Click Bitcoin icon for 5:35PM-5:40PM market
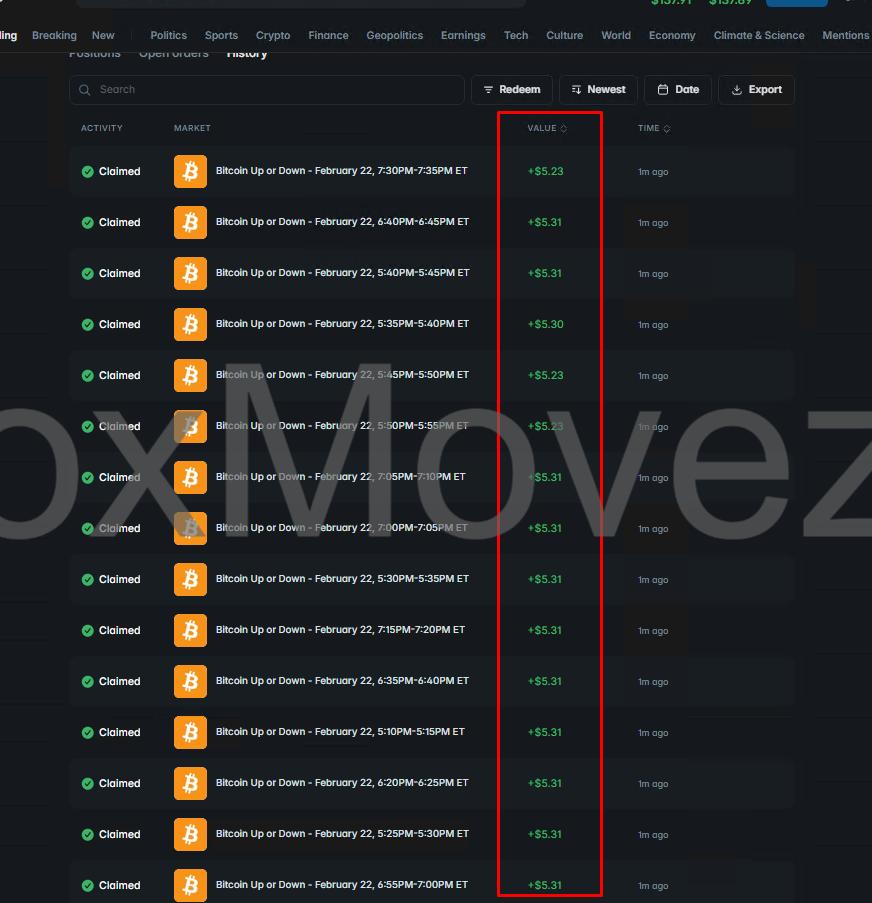This screenshot has height=903, width=872. coord(190,324)
